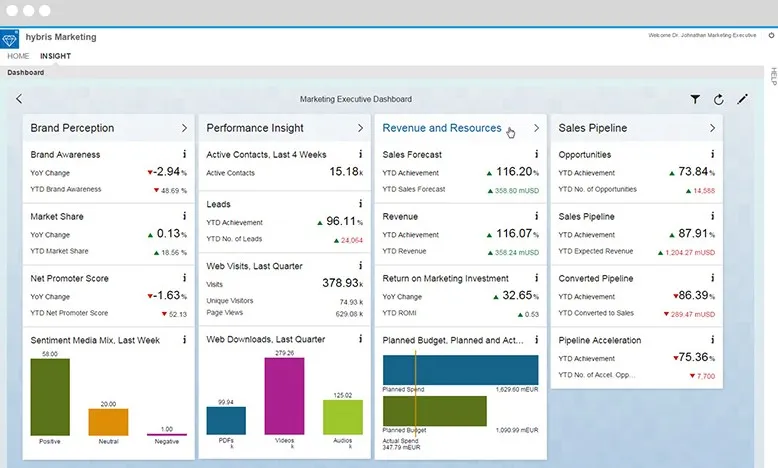
Task: Open info for Active Contacts tile
Action: click(x=361, y=154)
